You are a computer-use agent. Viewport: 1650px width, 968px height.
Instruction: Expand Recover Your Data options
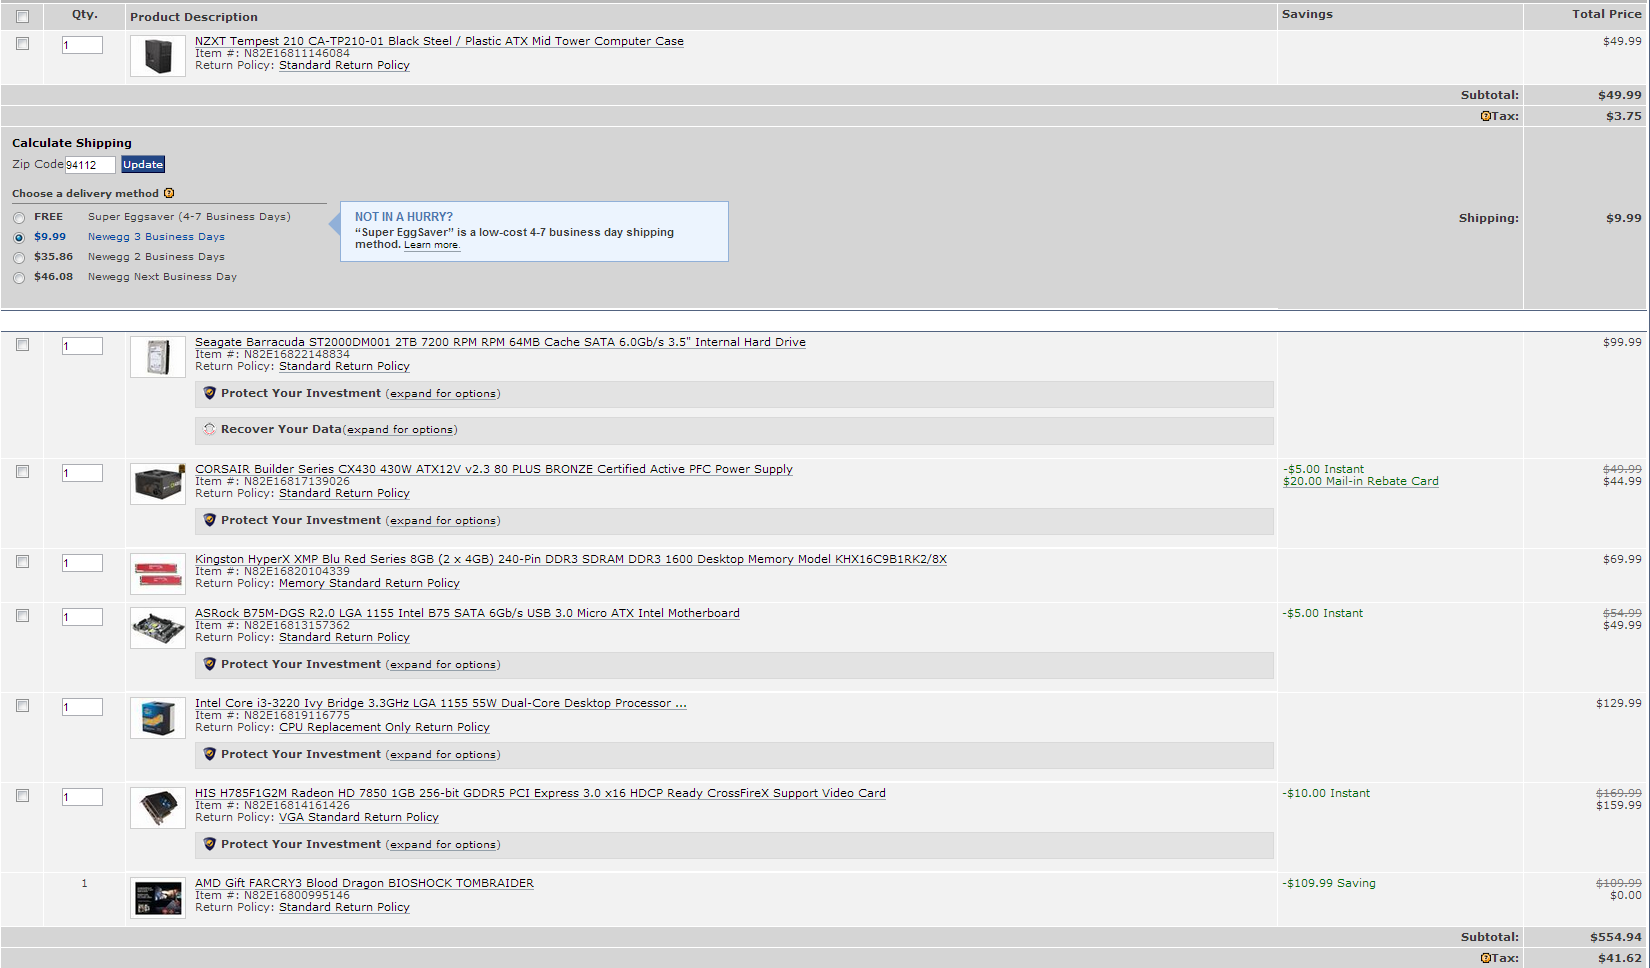point(400,430)
